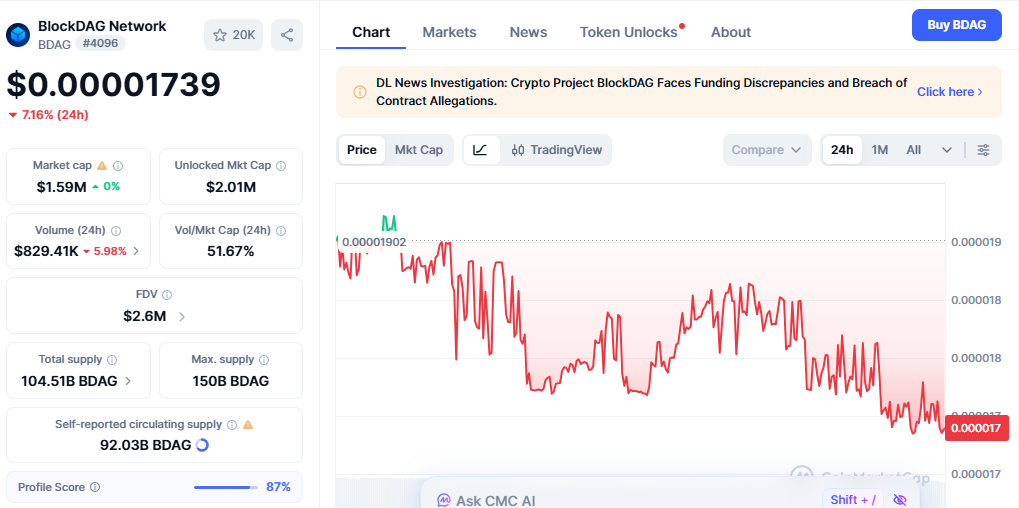Viewport: 1019px width, 508px height.
Task: Click the $1.59M market cap value
Action: (62, 187)
